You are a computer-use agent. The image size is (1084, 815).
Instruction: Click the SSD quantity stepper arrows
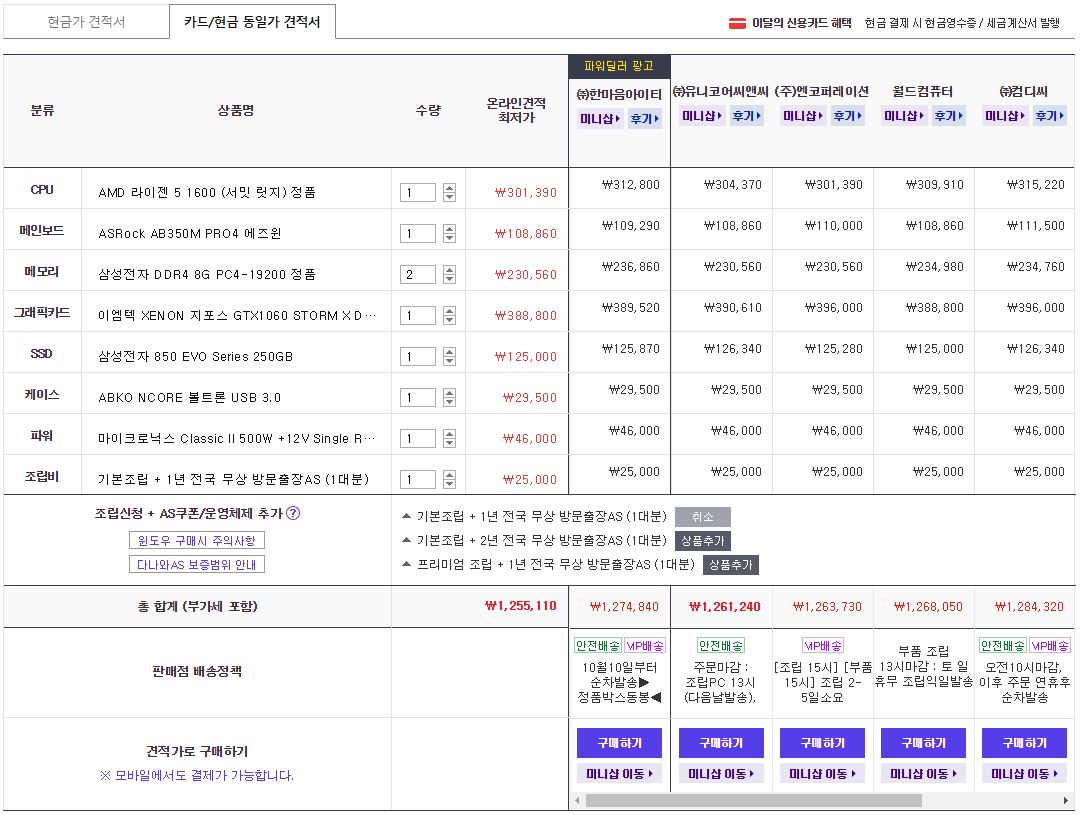pos(449,357)
